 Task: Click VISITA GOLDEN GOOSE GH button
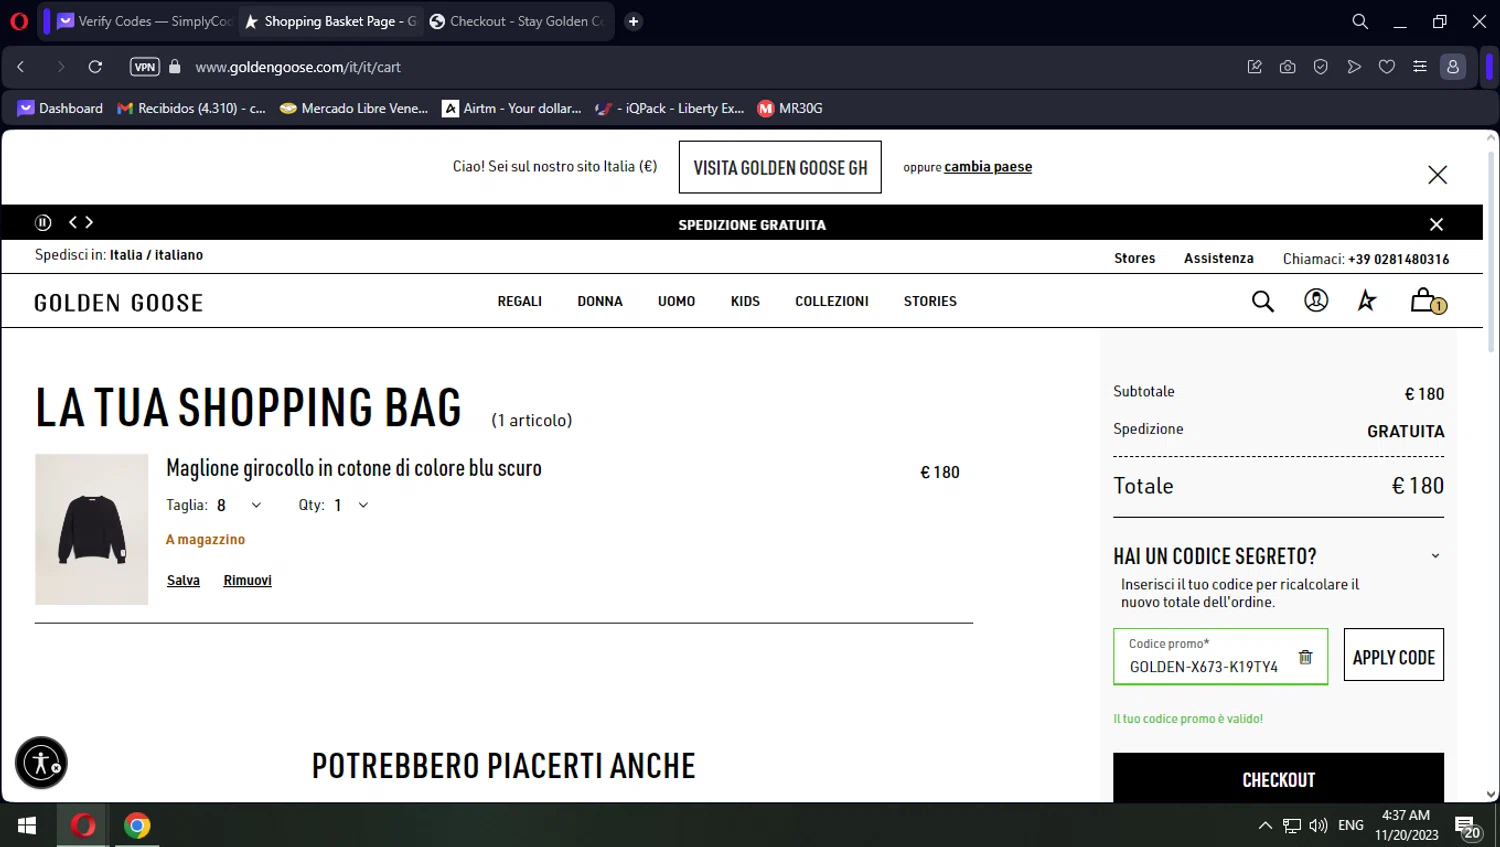pos(780,167)
